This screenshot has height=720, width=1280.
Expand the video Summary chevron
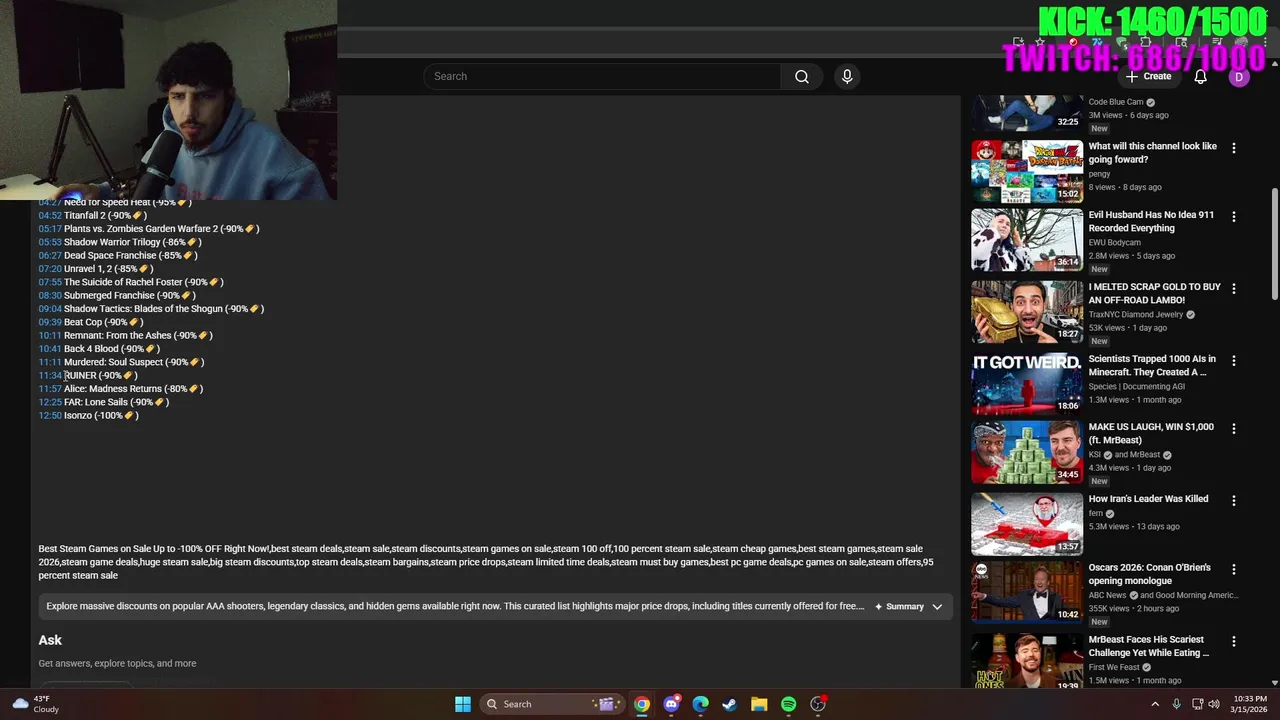pyautogui.click(x=937, y=606)
